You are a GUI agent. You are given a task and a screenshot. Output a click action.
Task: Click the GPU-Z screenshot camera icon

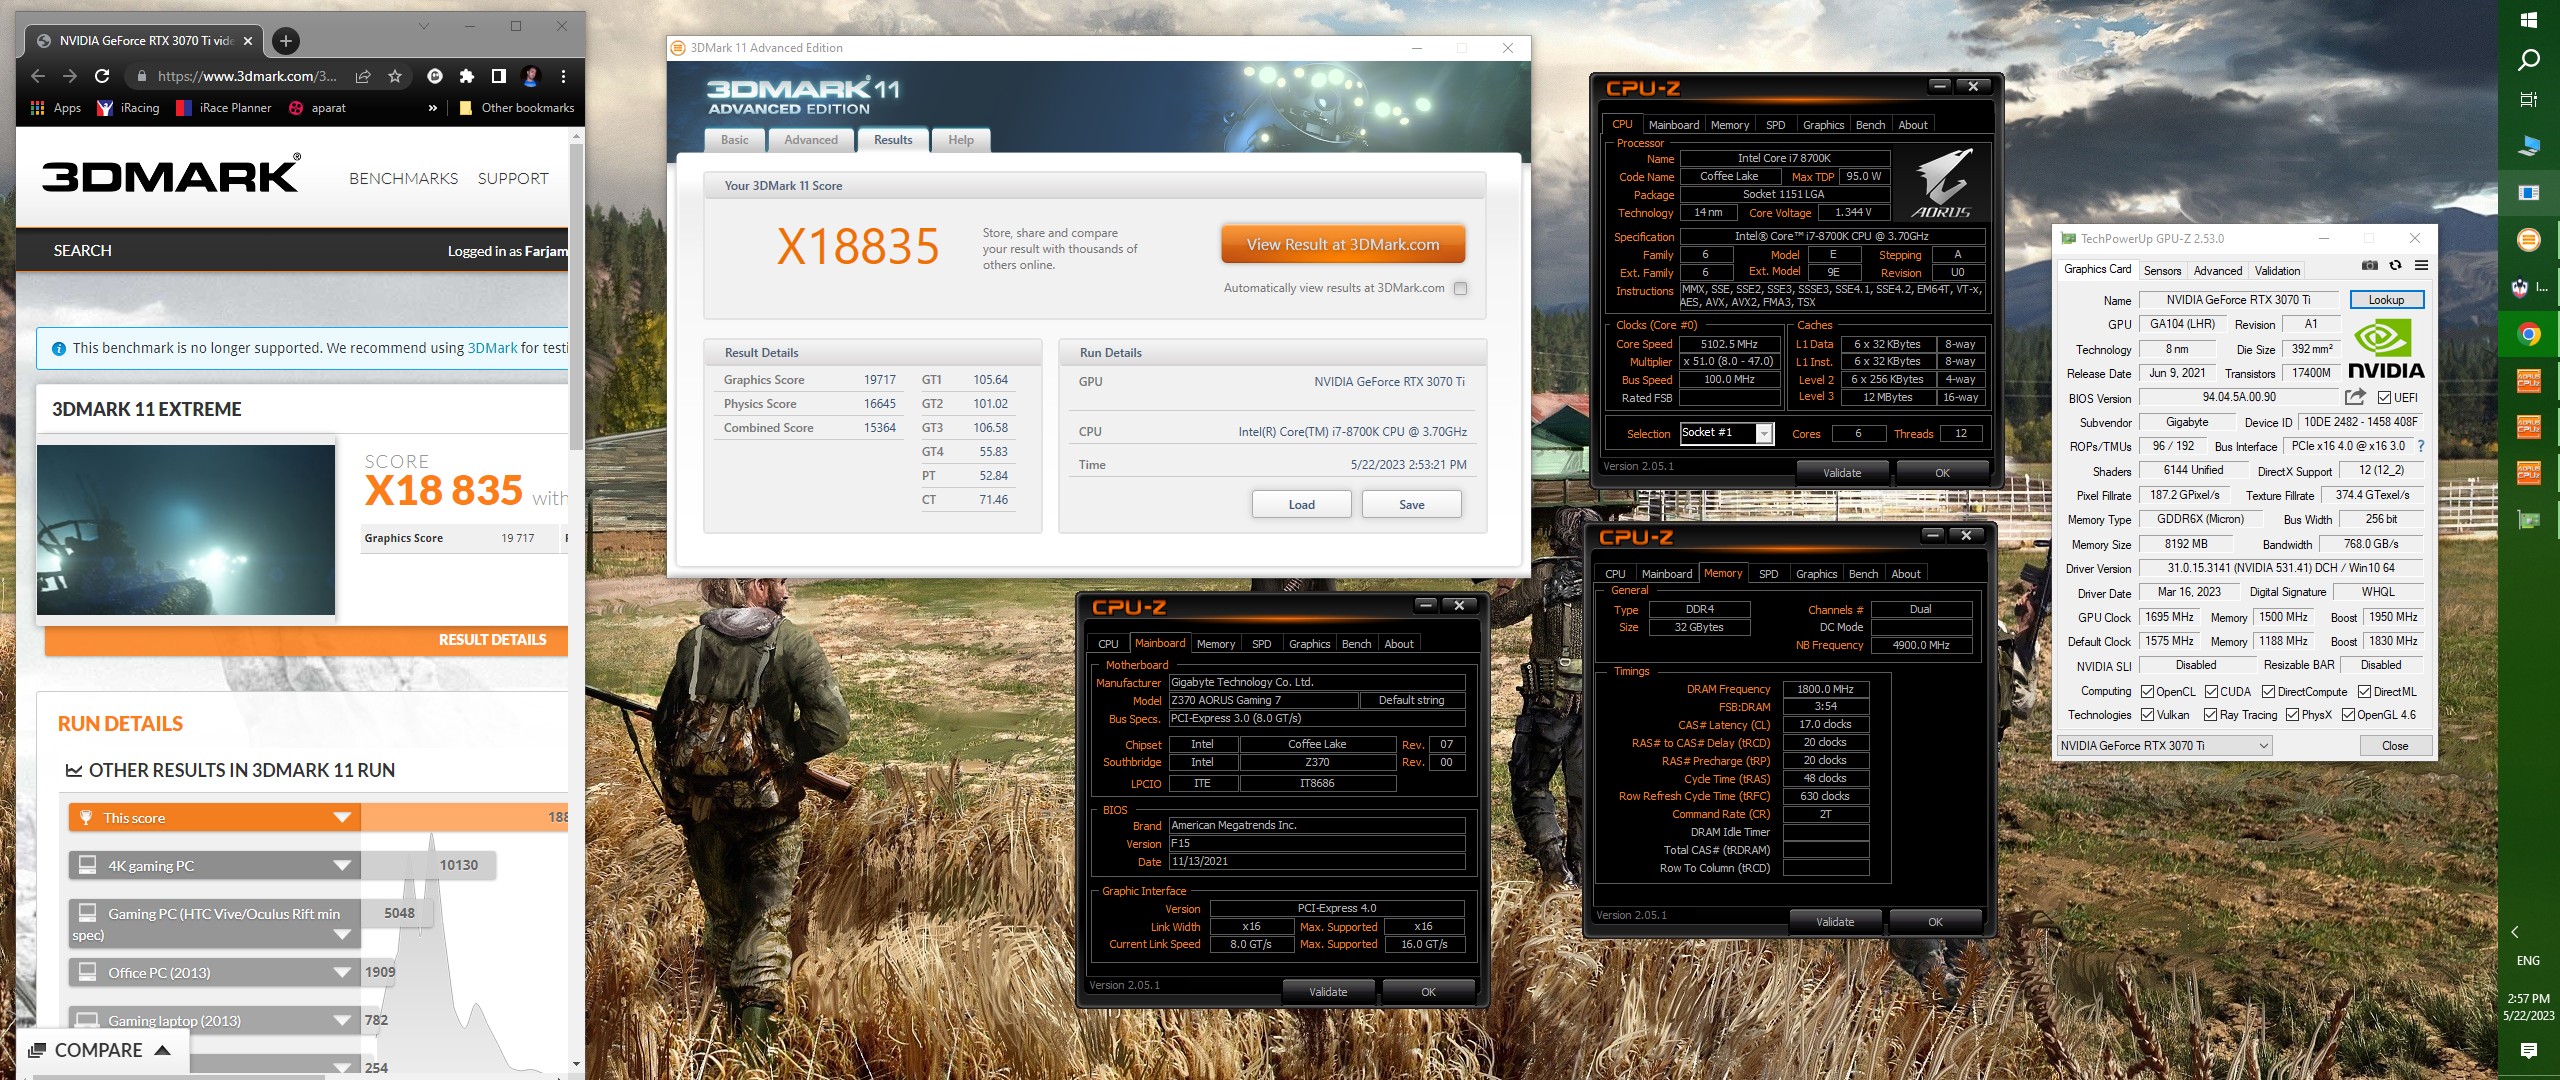(2369, 266)
